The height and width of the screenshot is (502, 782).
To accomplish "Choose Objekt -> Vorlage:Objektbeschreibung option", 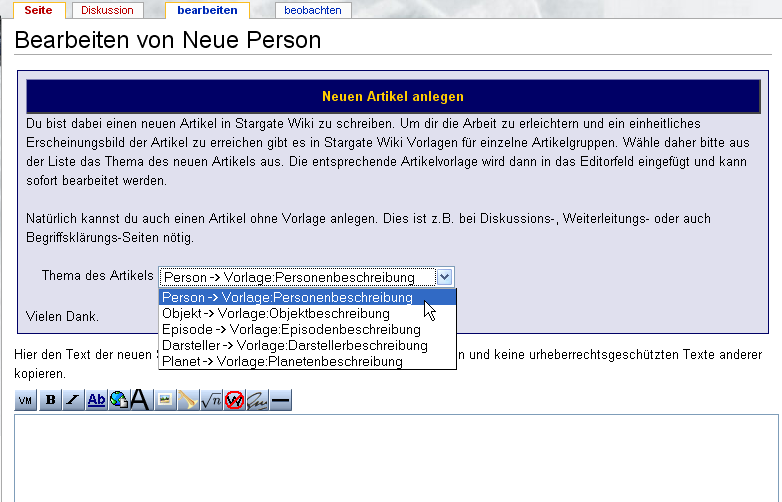I will pos(275,313).
